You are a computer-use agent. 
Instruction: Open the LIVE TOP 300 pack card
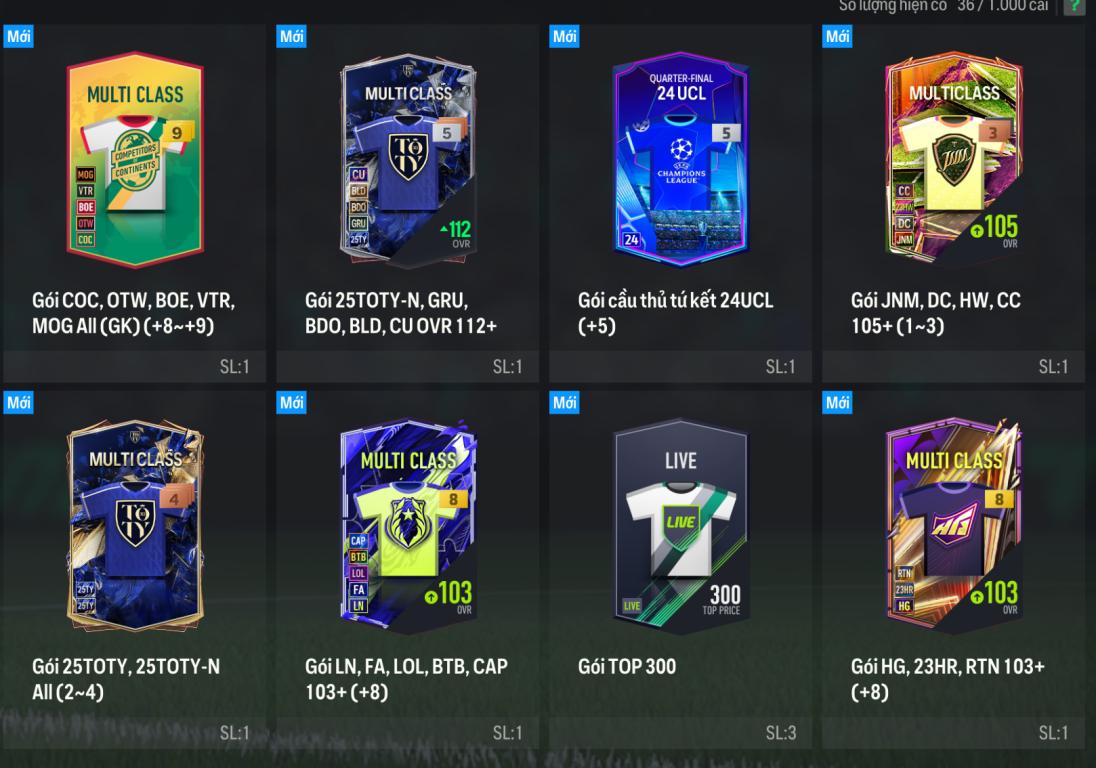pos(681,526)
